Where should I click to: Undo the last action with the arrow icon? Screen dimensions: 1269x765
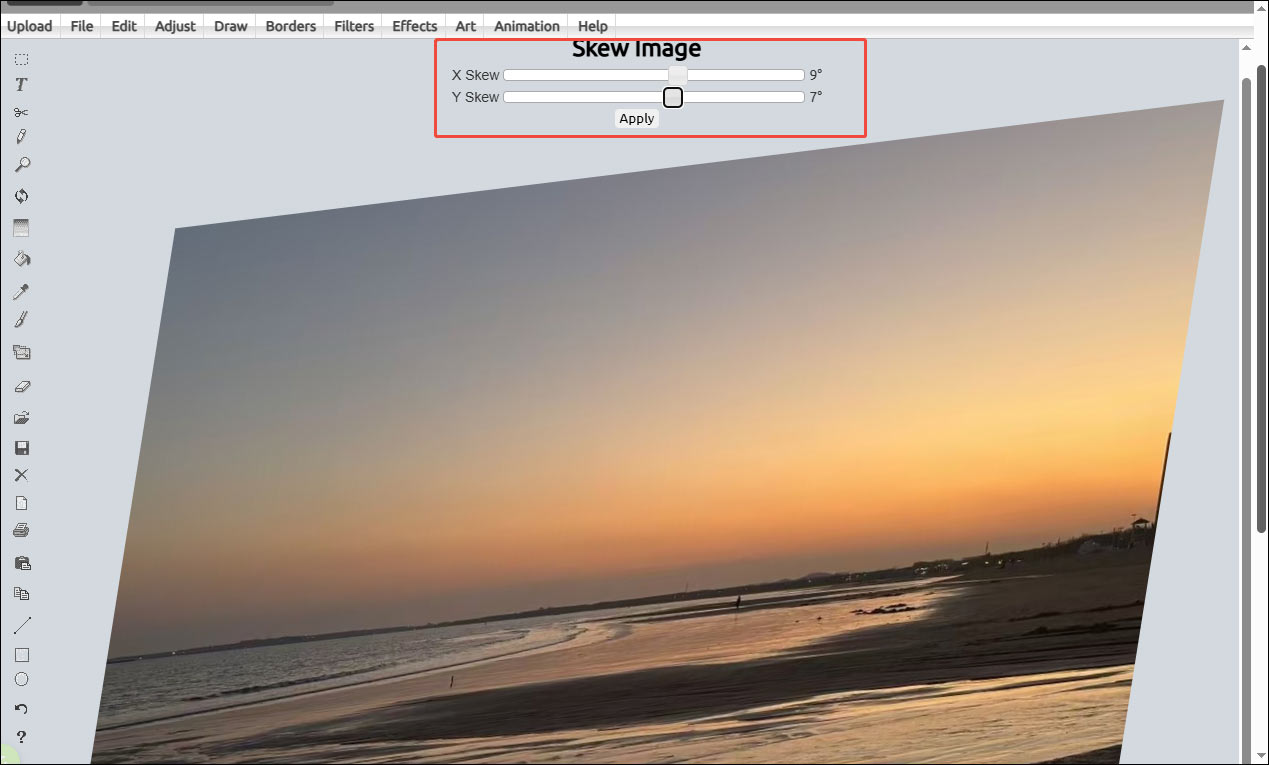(21, 708)
